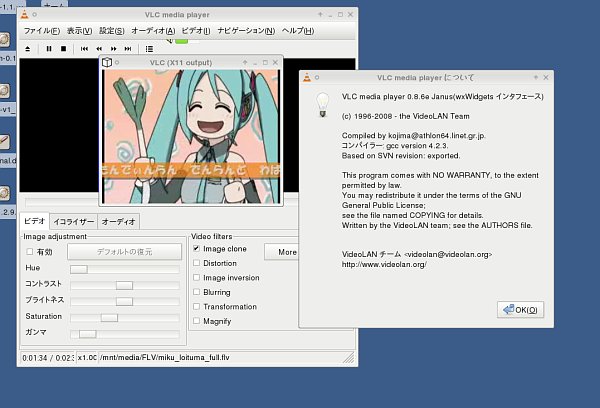Enable the 有効 image adjustment checkbox

point(29,251)
